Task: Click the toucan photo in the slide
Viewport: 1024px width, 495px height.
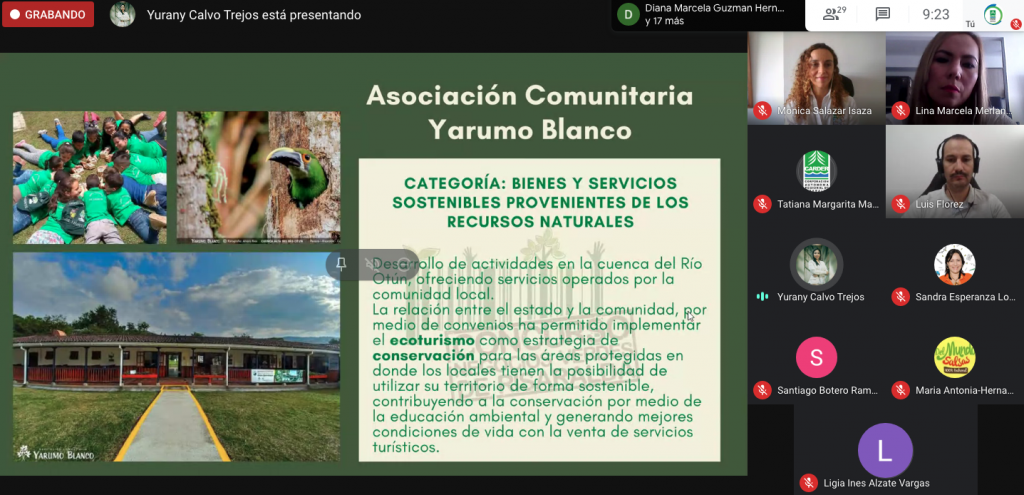Action: click(x=259, y=177)
